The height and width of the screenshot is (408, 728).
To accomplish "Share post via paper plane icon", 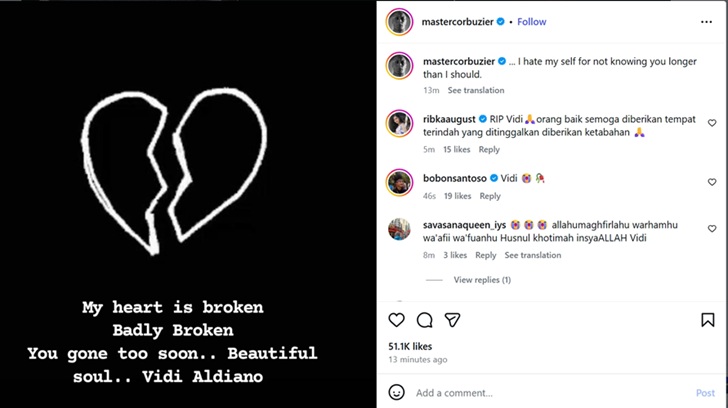I will tap(452, 320).
